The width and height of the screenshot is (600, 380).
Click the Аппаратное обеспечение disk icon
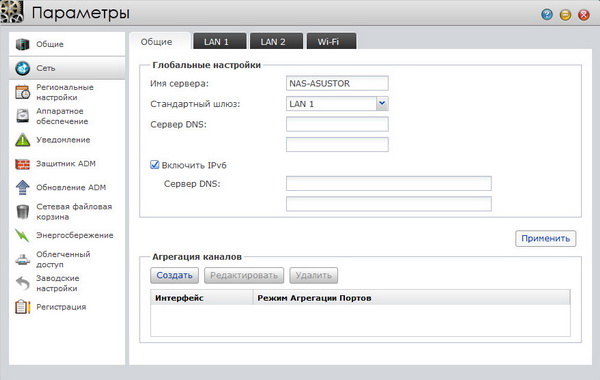tap(23, 116)
